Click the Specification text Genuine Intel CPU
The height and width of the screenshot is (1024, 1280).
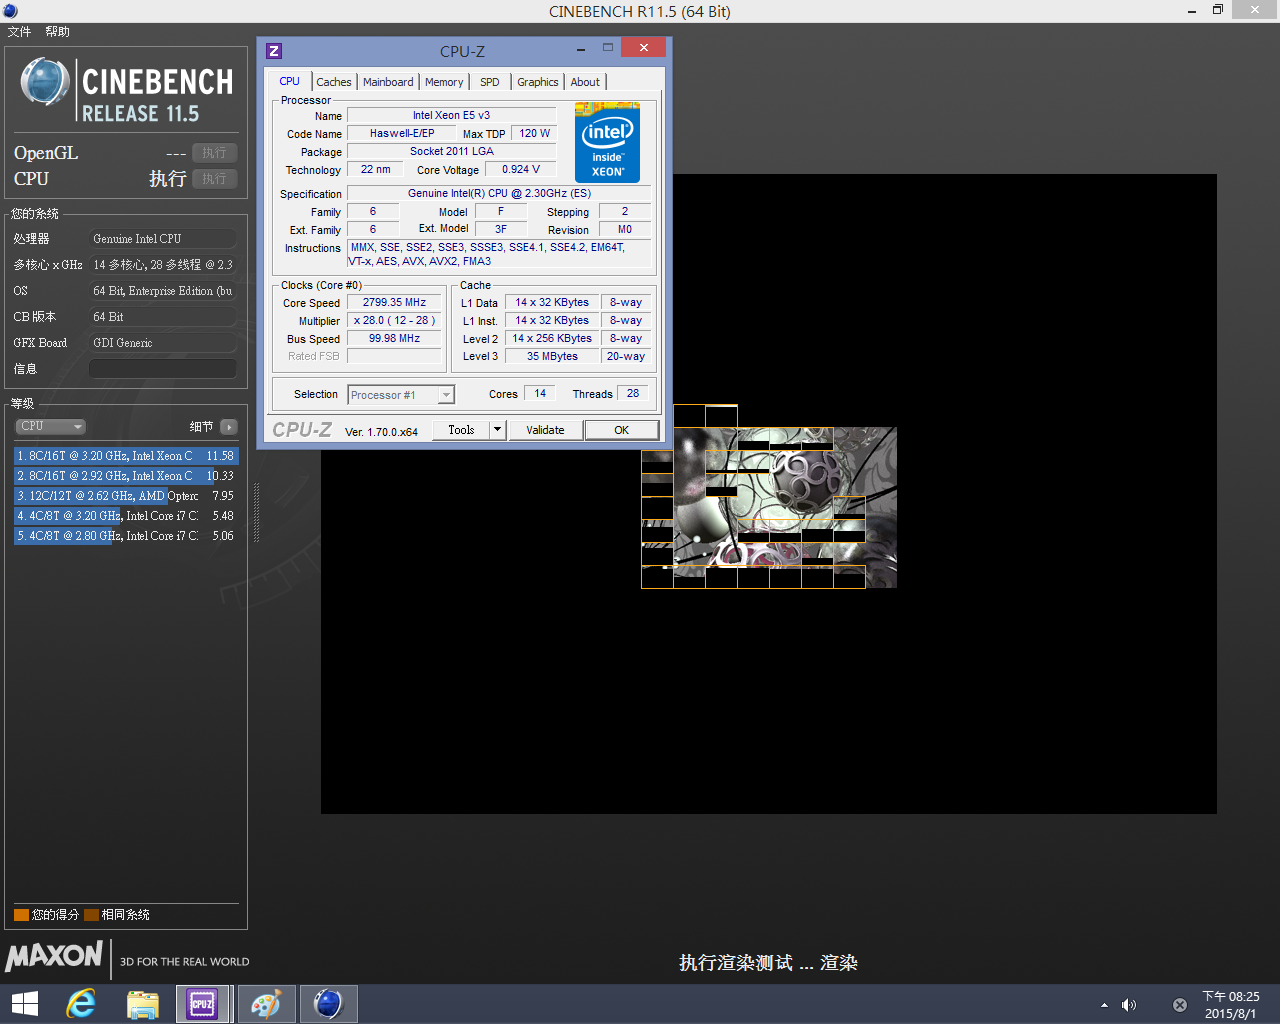[499, 193]
